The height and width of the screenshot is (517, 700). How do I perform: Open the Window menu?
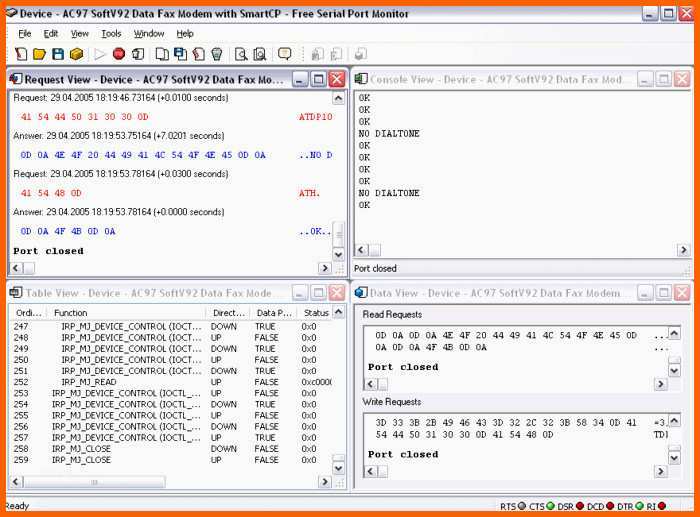click(149, 33)
